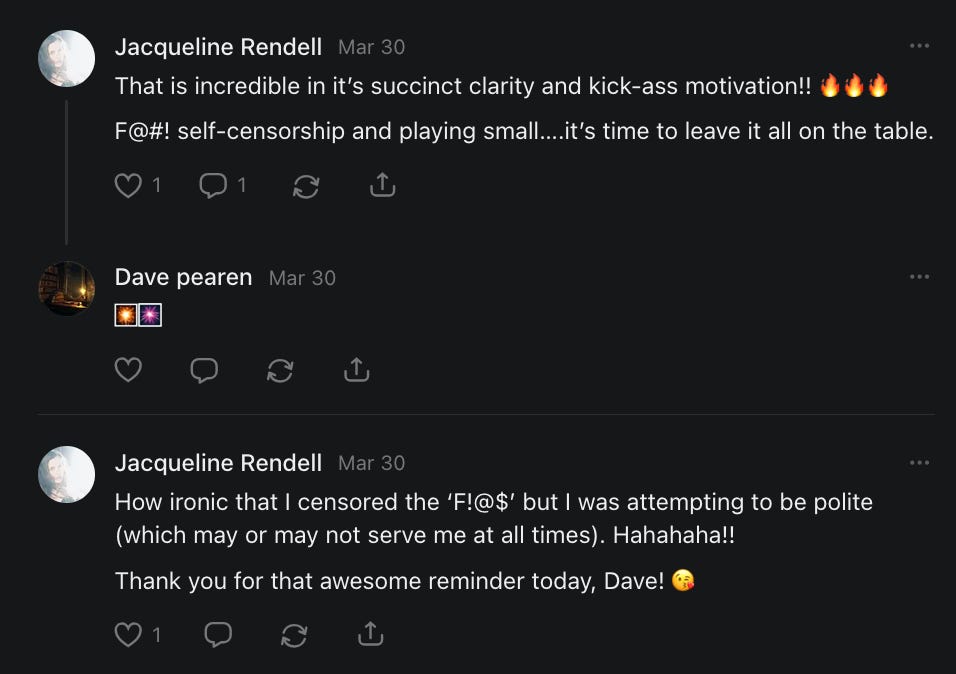Restack Jacqueline's first comment

click(x=305, y=186)
